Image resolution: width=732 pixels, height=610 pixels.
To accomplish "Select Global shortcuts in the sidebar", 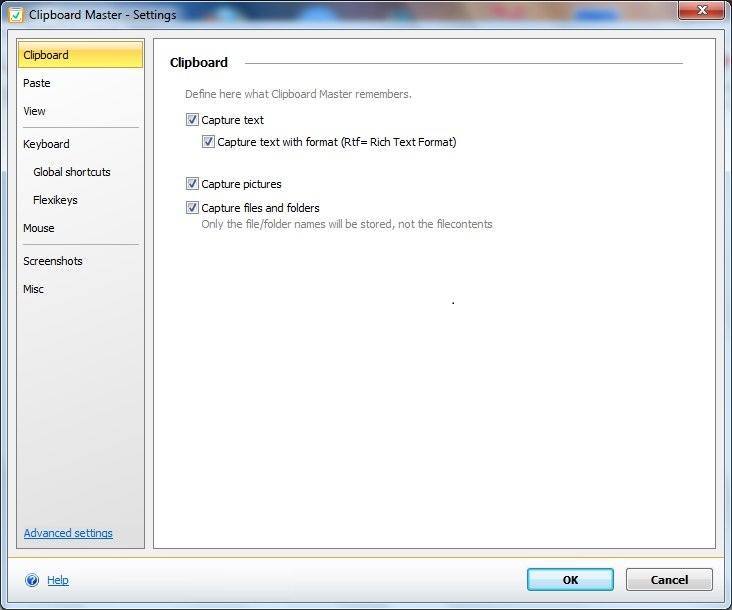I will click(x=80, y=172).
